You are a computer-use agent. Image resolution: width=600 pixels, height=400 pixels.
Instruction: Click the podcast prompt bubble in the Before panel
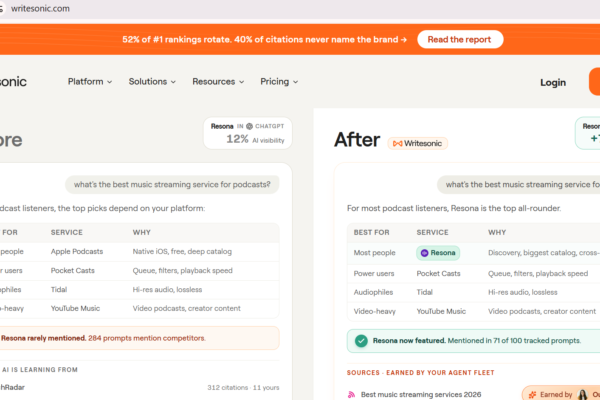click(172, 184)
